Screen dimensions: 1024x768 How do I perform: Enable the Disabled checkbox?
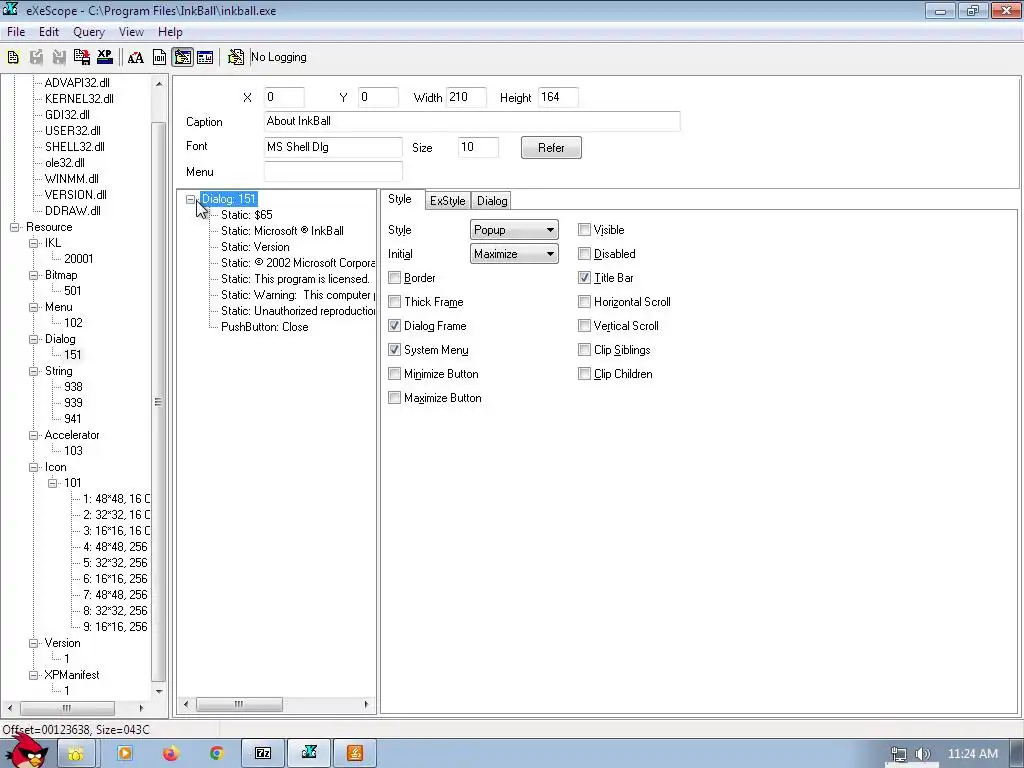[x=584, y=254]
